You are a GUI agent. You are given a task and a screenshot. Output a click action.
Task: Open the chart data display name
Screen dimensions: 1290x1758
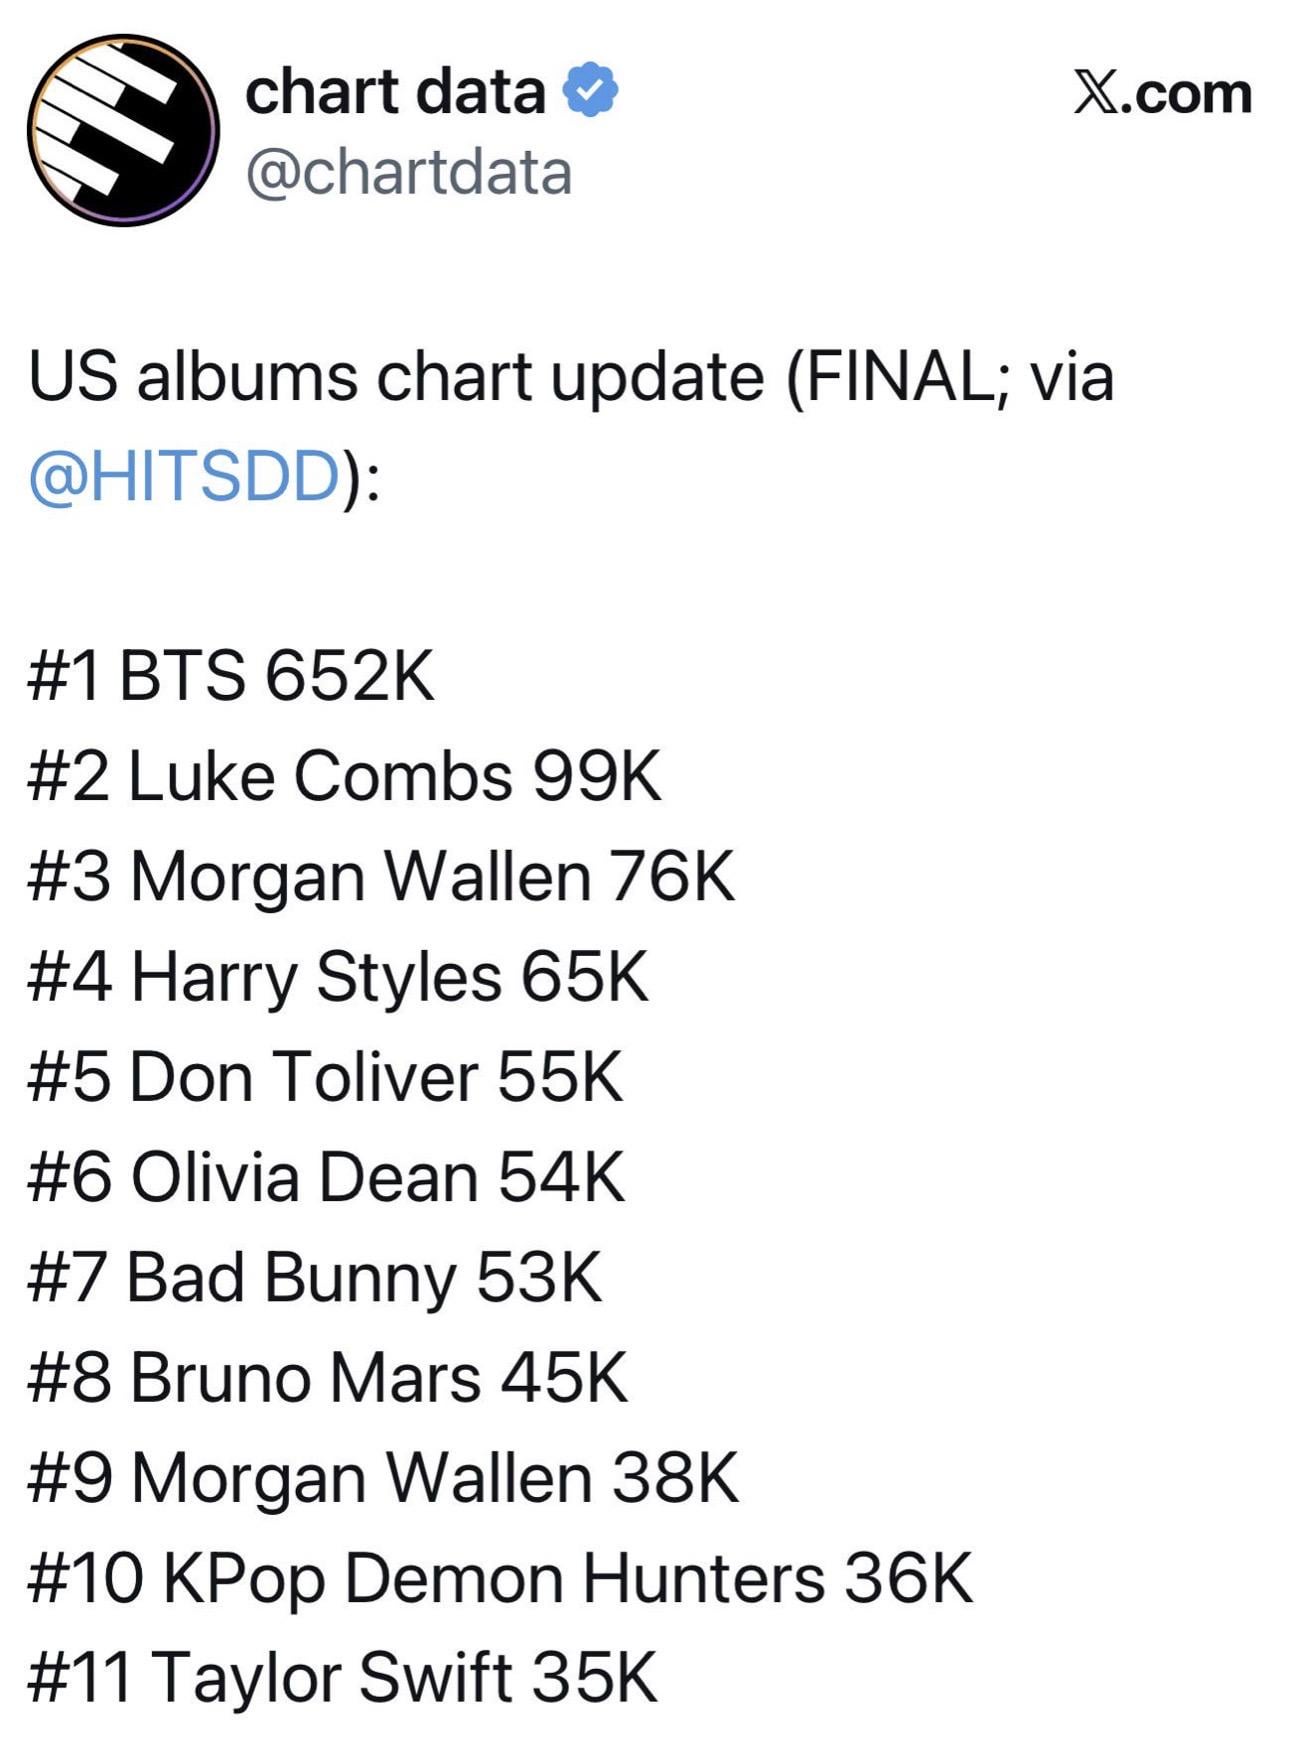click(x=395, y=91)
